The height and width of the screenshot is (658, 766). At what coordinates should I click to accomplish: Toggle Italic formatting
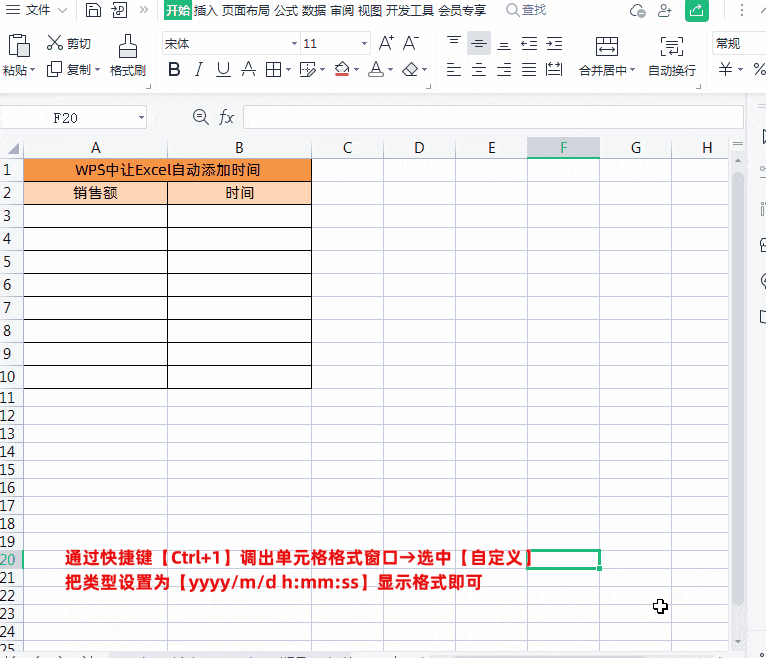point(198,70)
